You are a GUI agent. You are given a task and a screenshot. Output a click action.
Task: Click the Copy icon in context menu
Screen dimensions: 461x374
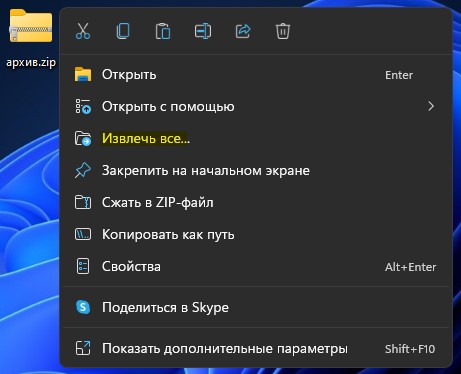tap(123, 31)
